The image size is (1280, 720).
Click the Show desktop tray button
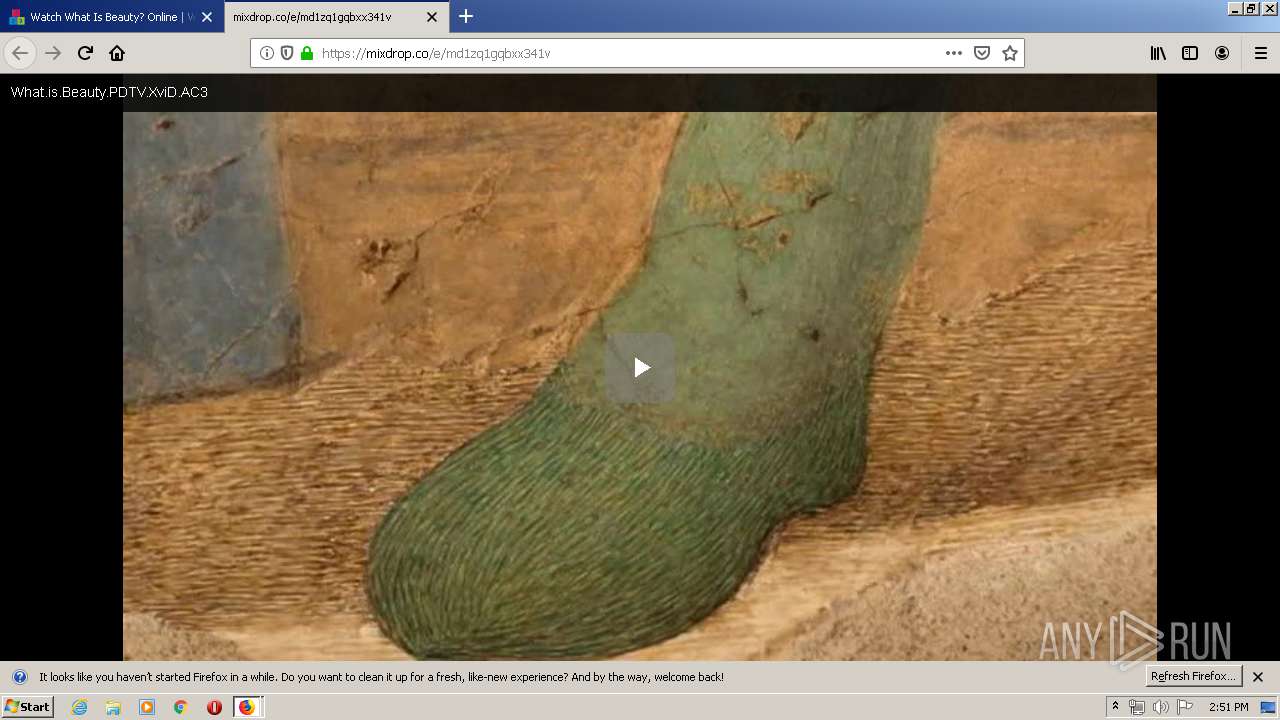1269,707
